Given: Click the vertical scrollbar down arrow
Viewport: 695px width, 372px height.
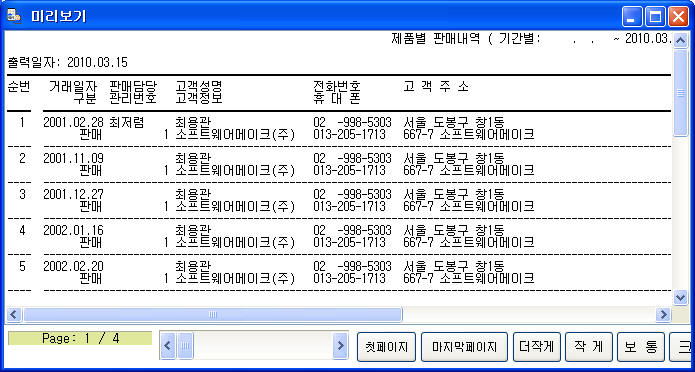Looking at the screenshot, I should [680, 297].
